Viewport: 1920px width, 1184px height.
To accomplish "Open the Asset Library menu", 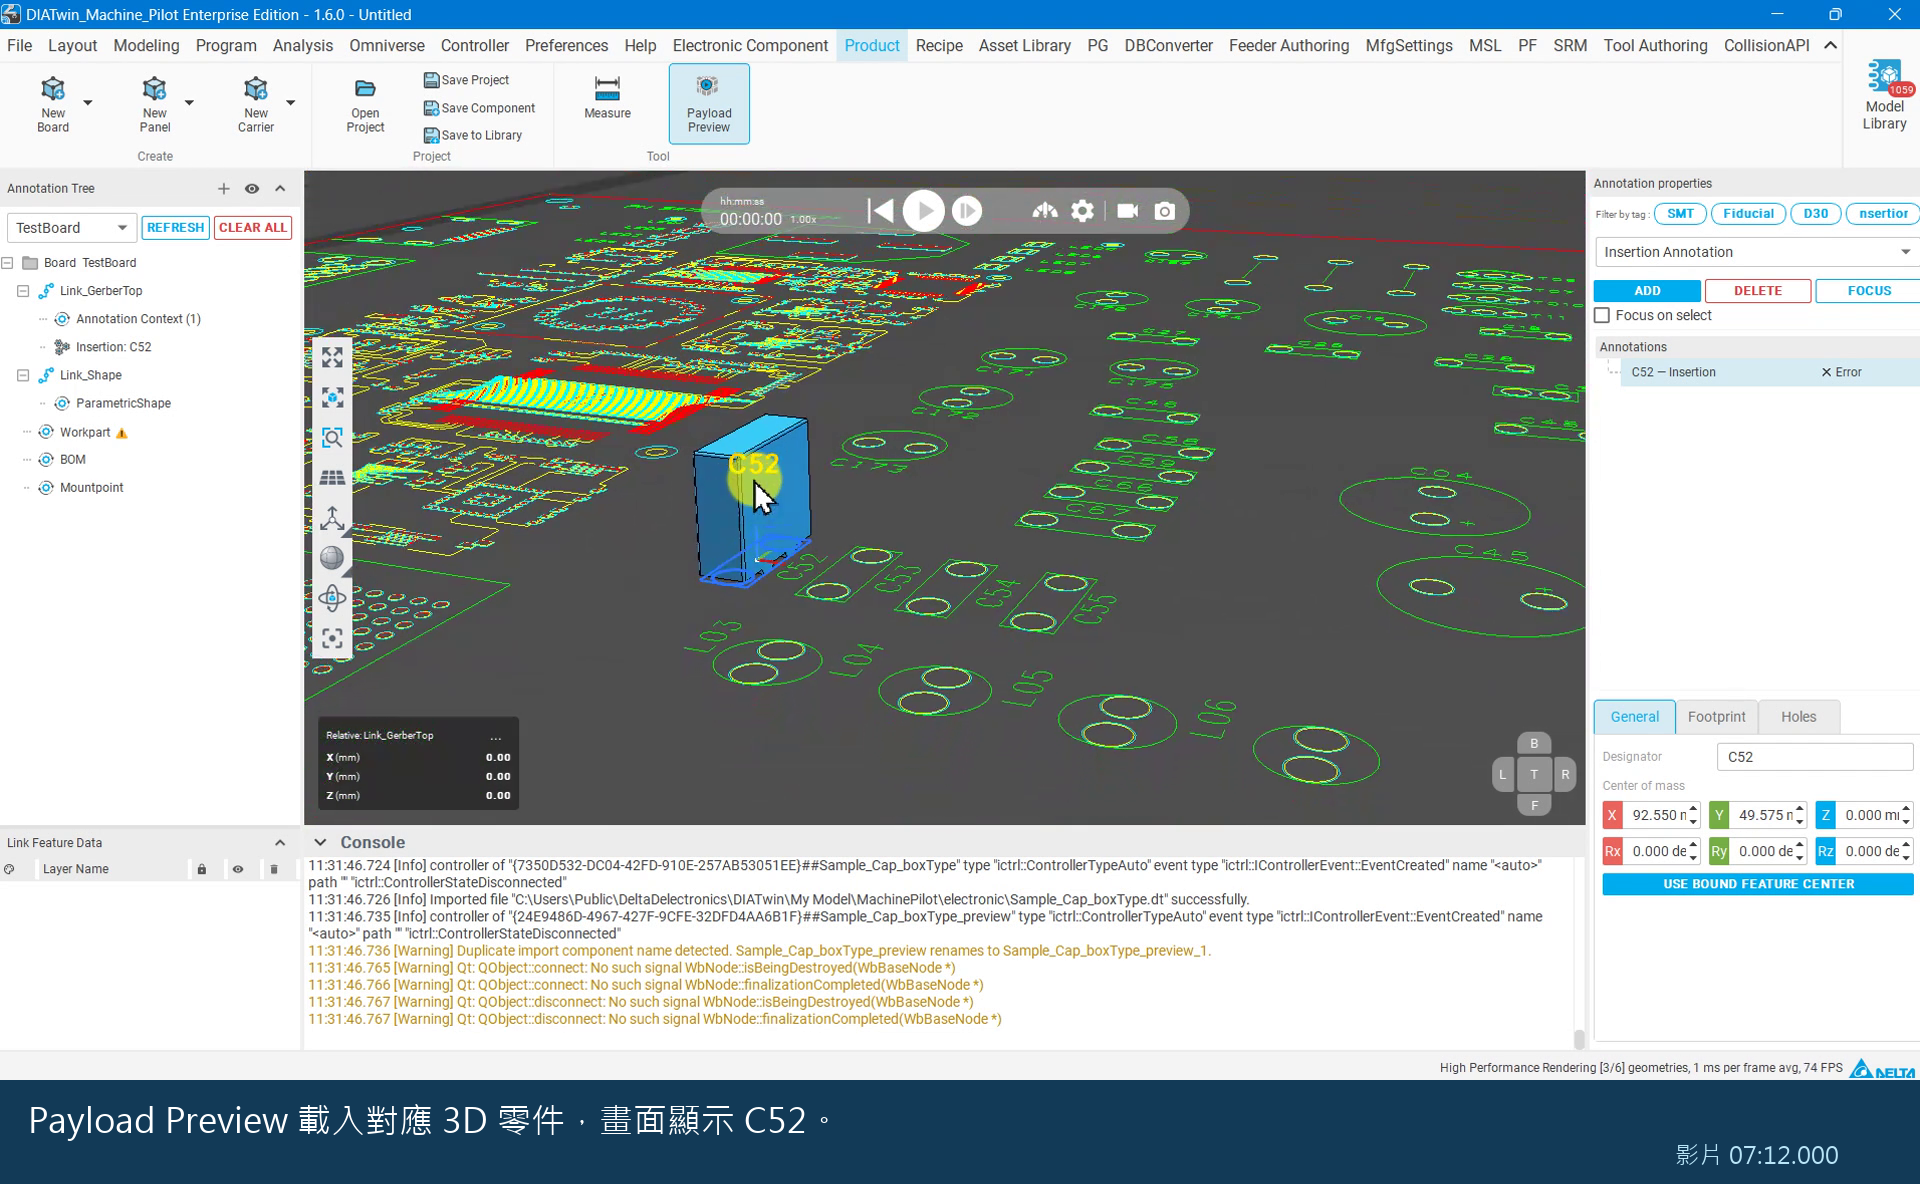I will tap(1024, 46).
